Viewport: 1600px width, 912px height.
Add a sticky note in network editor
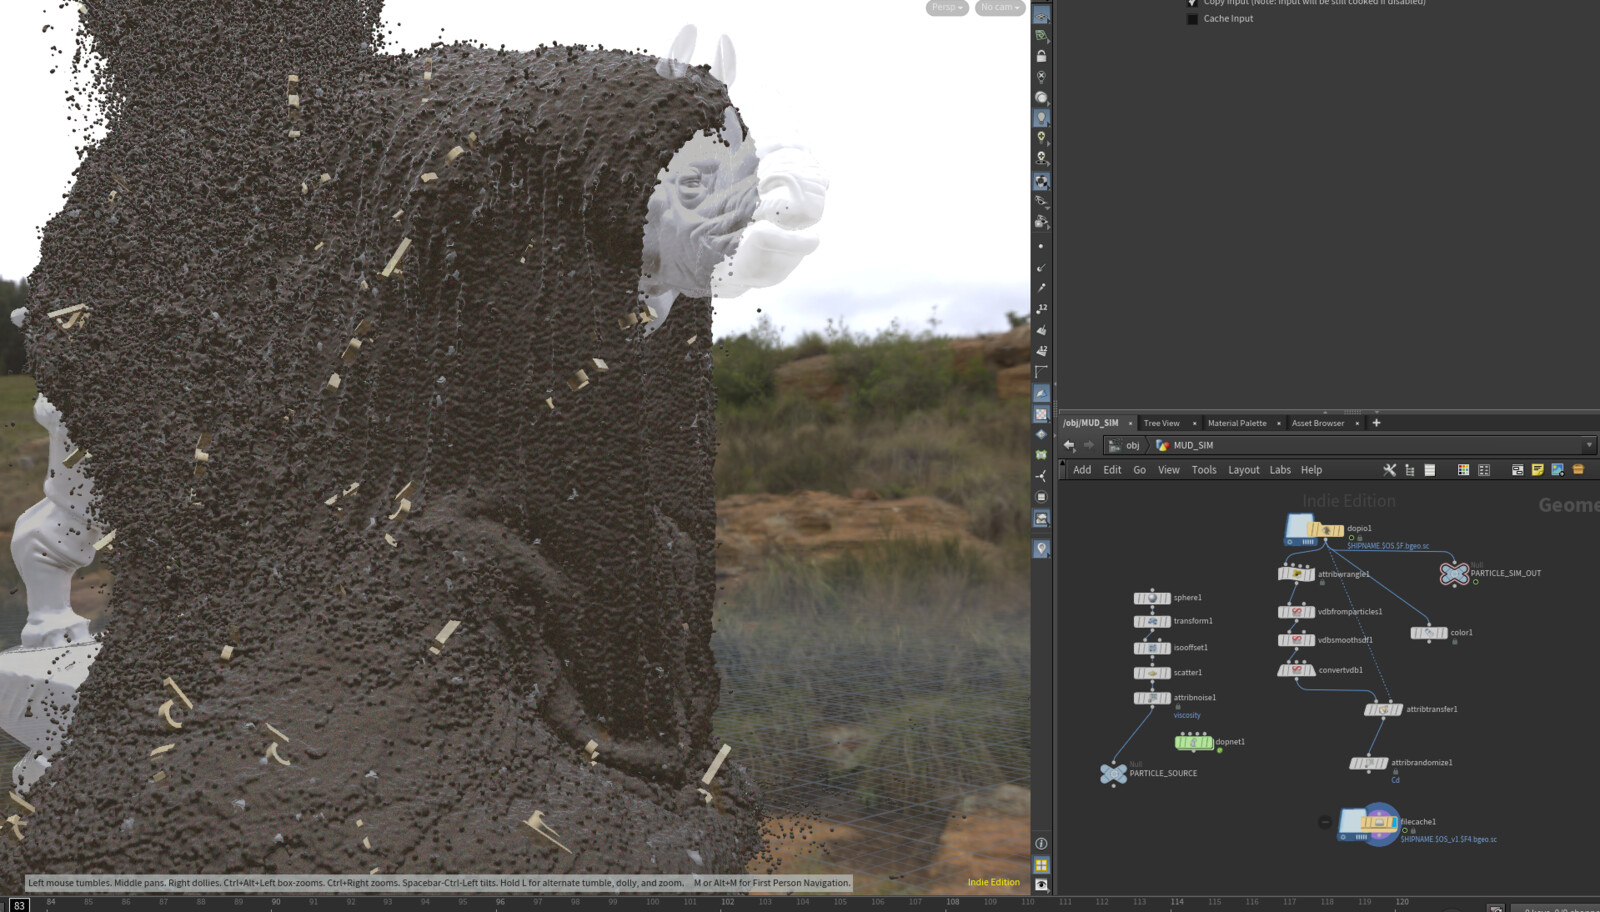point(1537,470)
